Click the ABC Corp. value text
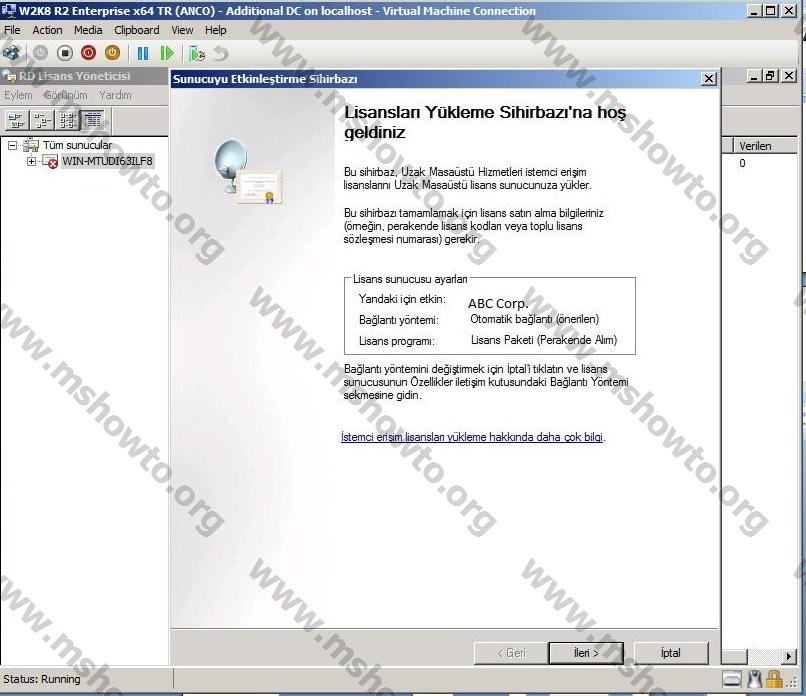The width and height of the screenshot is (806, 696). click(498, 303)
